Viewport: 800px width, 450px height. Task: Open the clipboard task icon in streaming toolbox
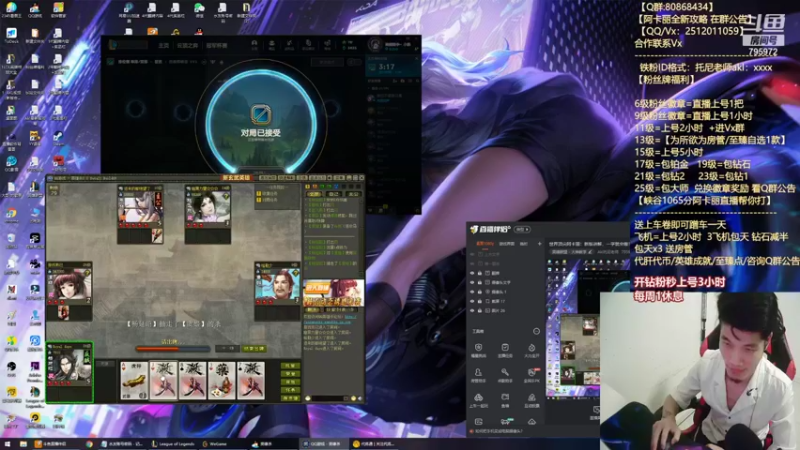click(x=505, y=350)
